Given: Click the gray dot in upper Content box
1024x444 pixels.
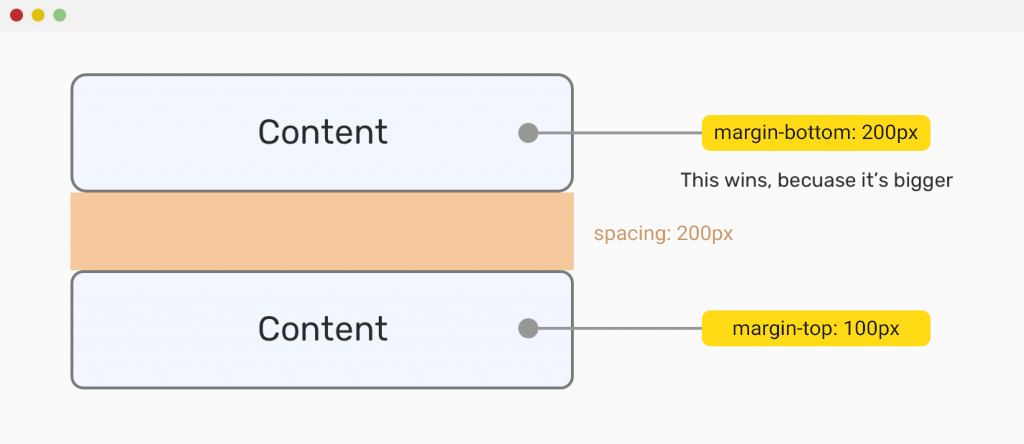Looking at the screenshot, I should click(529, 133).
